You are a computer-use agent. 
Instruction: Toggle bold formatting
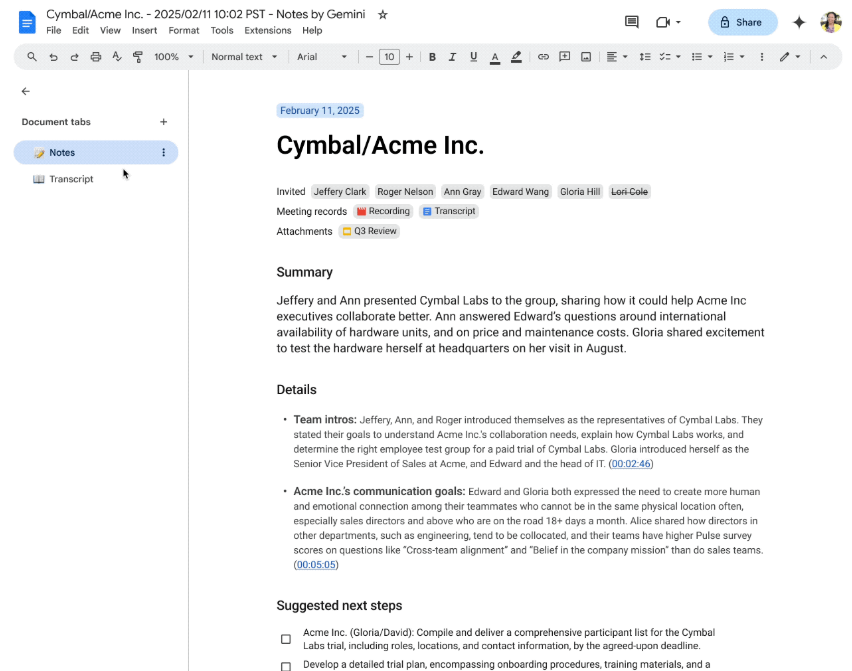[432, 57]
